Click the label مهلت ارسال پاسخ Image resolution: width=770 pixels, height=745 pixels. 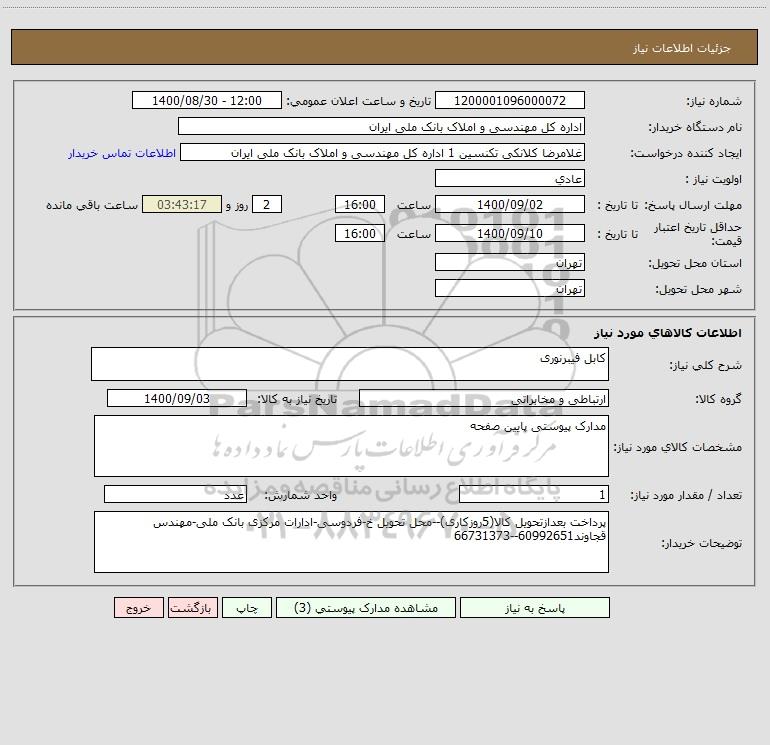point(693,205)
